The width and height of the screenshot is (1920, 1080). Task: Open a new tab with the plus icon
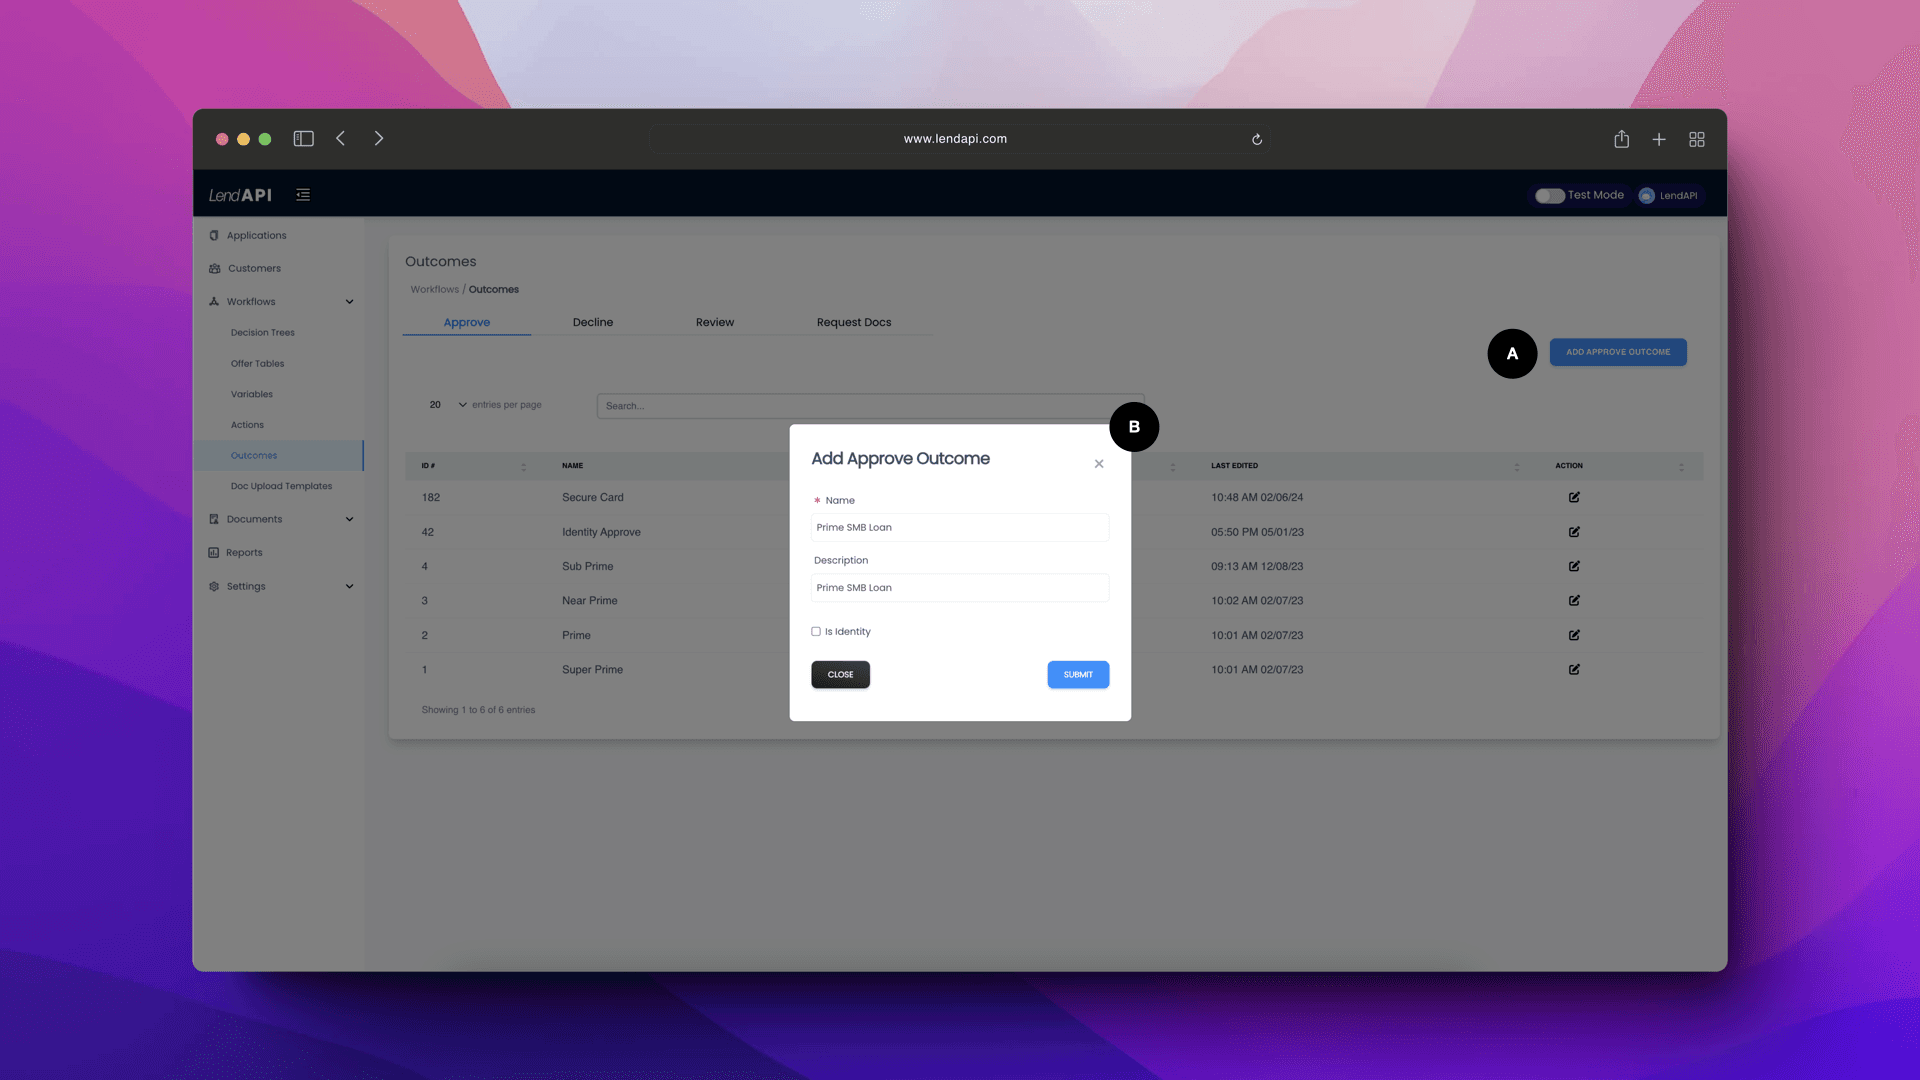click(x=1659, y=139)
